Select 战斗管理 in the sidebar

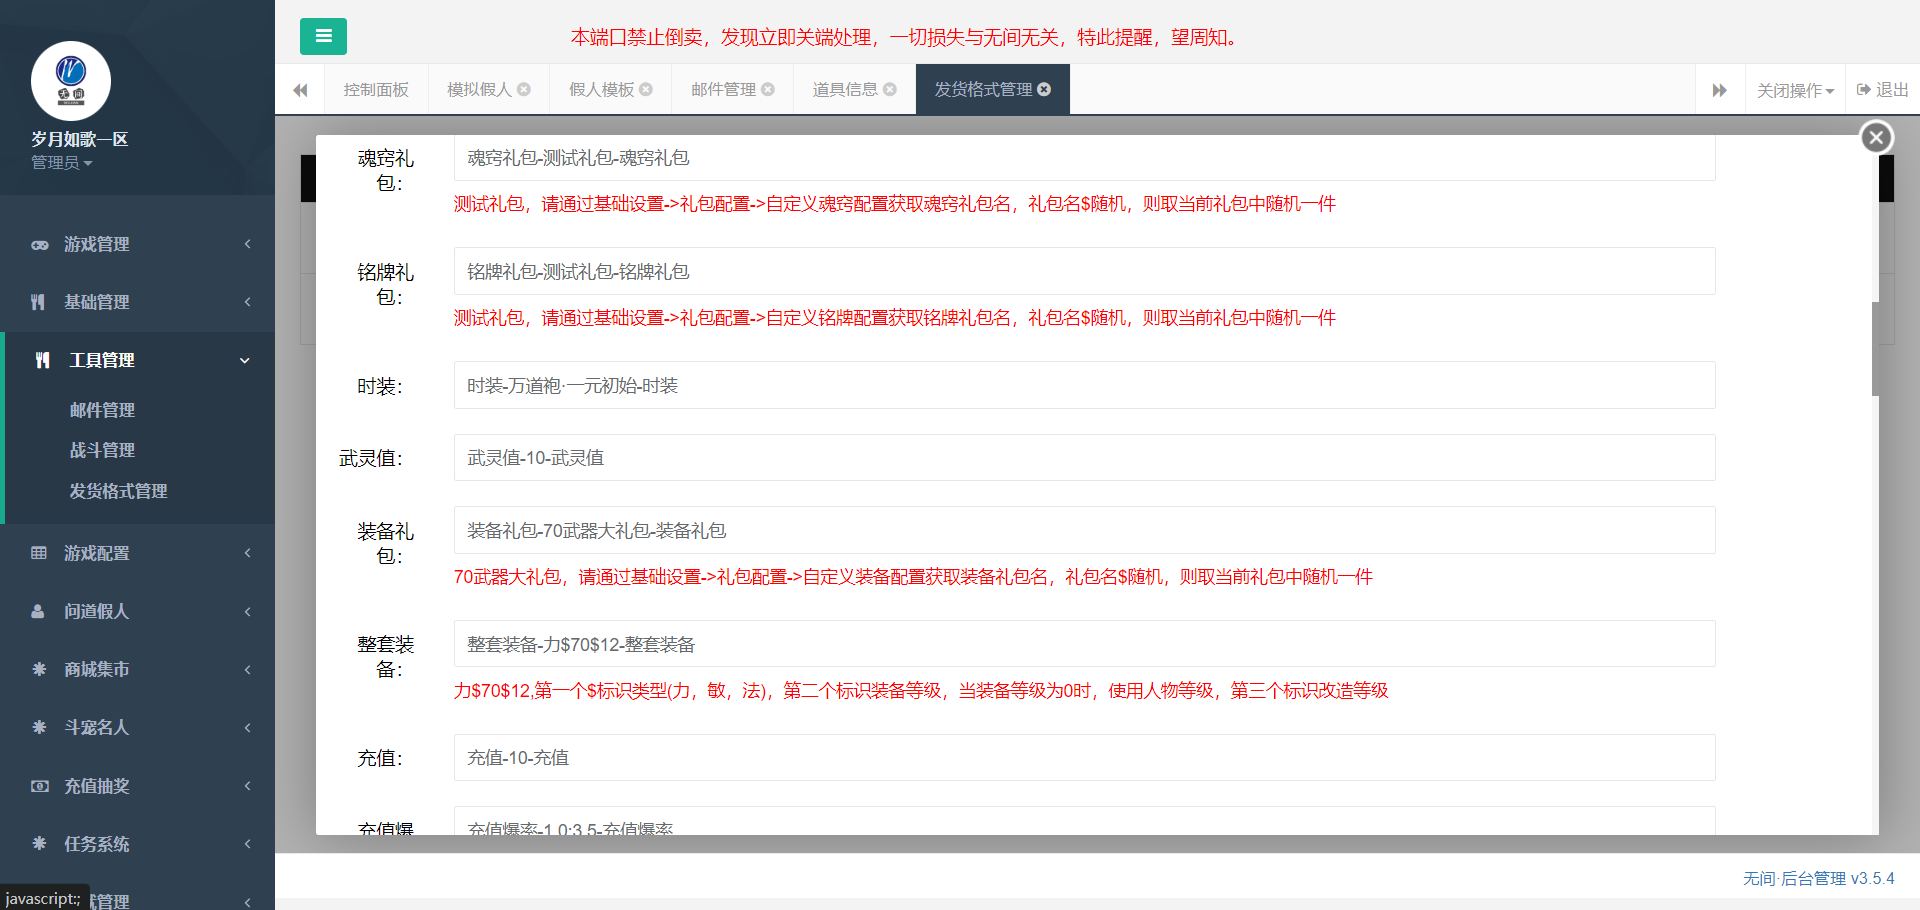click(x=102, y=450)
